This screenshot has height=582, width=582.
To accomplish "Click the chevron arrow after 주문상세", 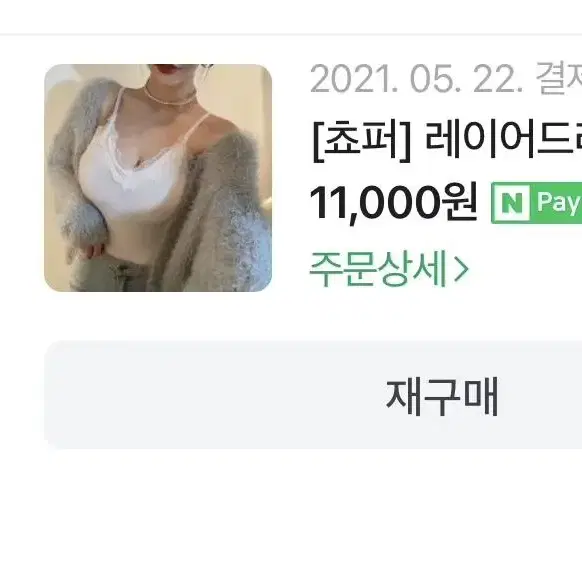I will (x=461, y=269).
